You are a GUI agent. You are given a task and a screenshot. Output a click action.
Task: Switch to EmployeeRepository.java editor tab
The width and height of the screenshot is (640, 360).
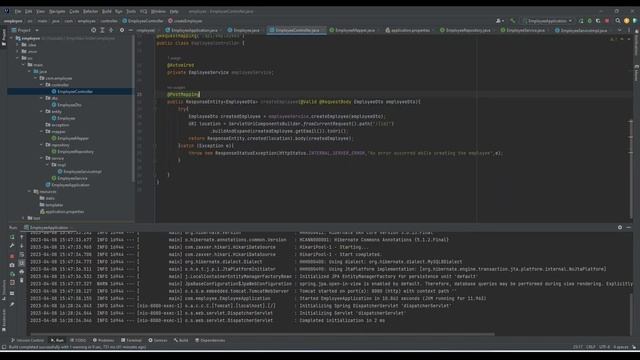click(x=465, y=30)
